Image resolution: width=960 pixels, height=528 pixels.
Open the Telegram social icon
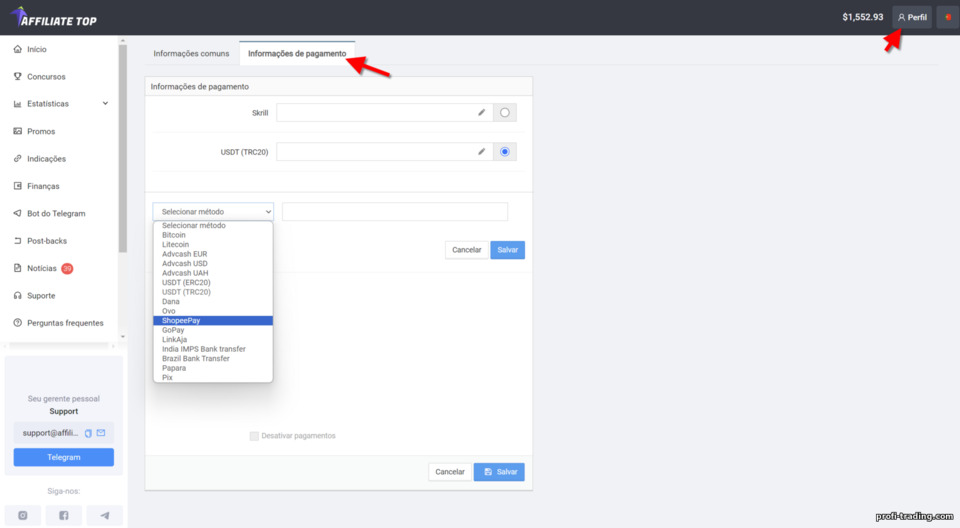pyautogui.click(x=105, y=516)
